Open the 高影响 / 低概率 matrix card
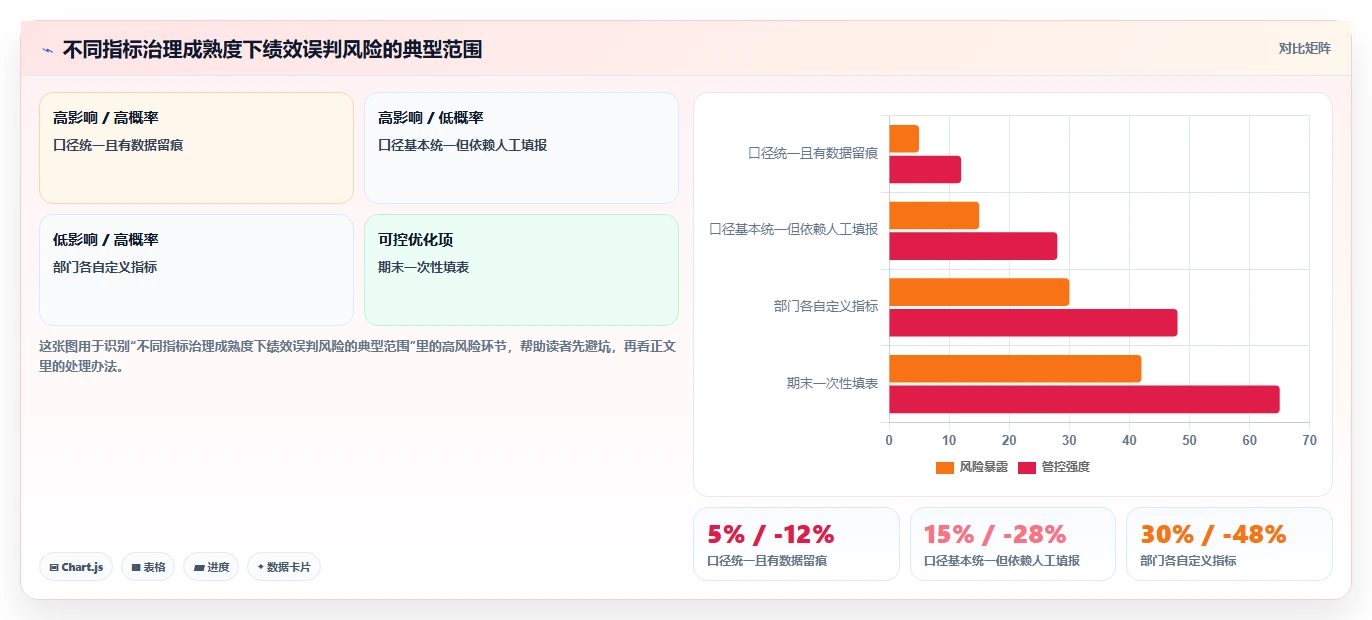The width and height of the screenshot is (1372, 620). (x=522, y=148)
